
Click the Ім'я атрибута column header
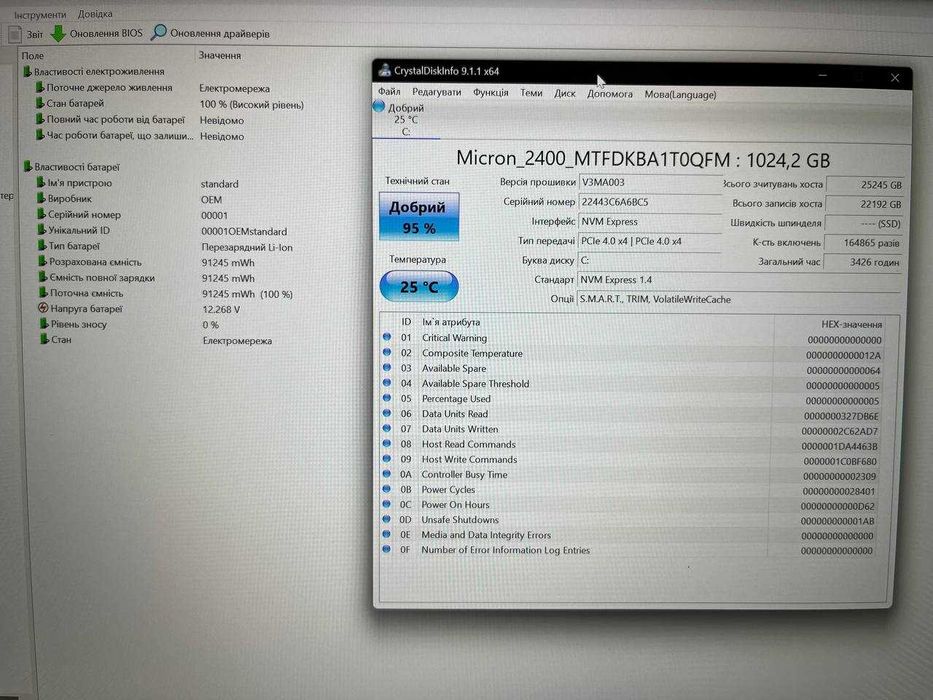tap(450, 322)
